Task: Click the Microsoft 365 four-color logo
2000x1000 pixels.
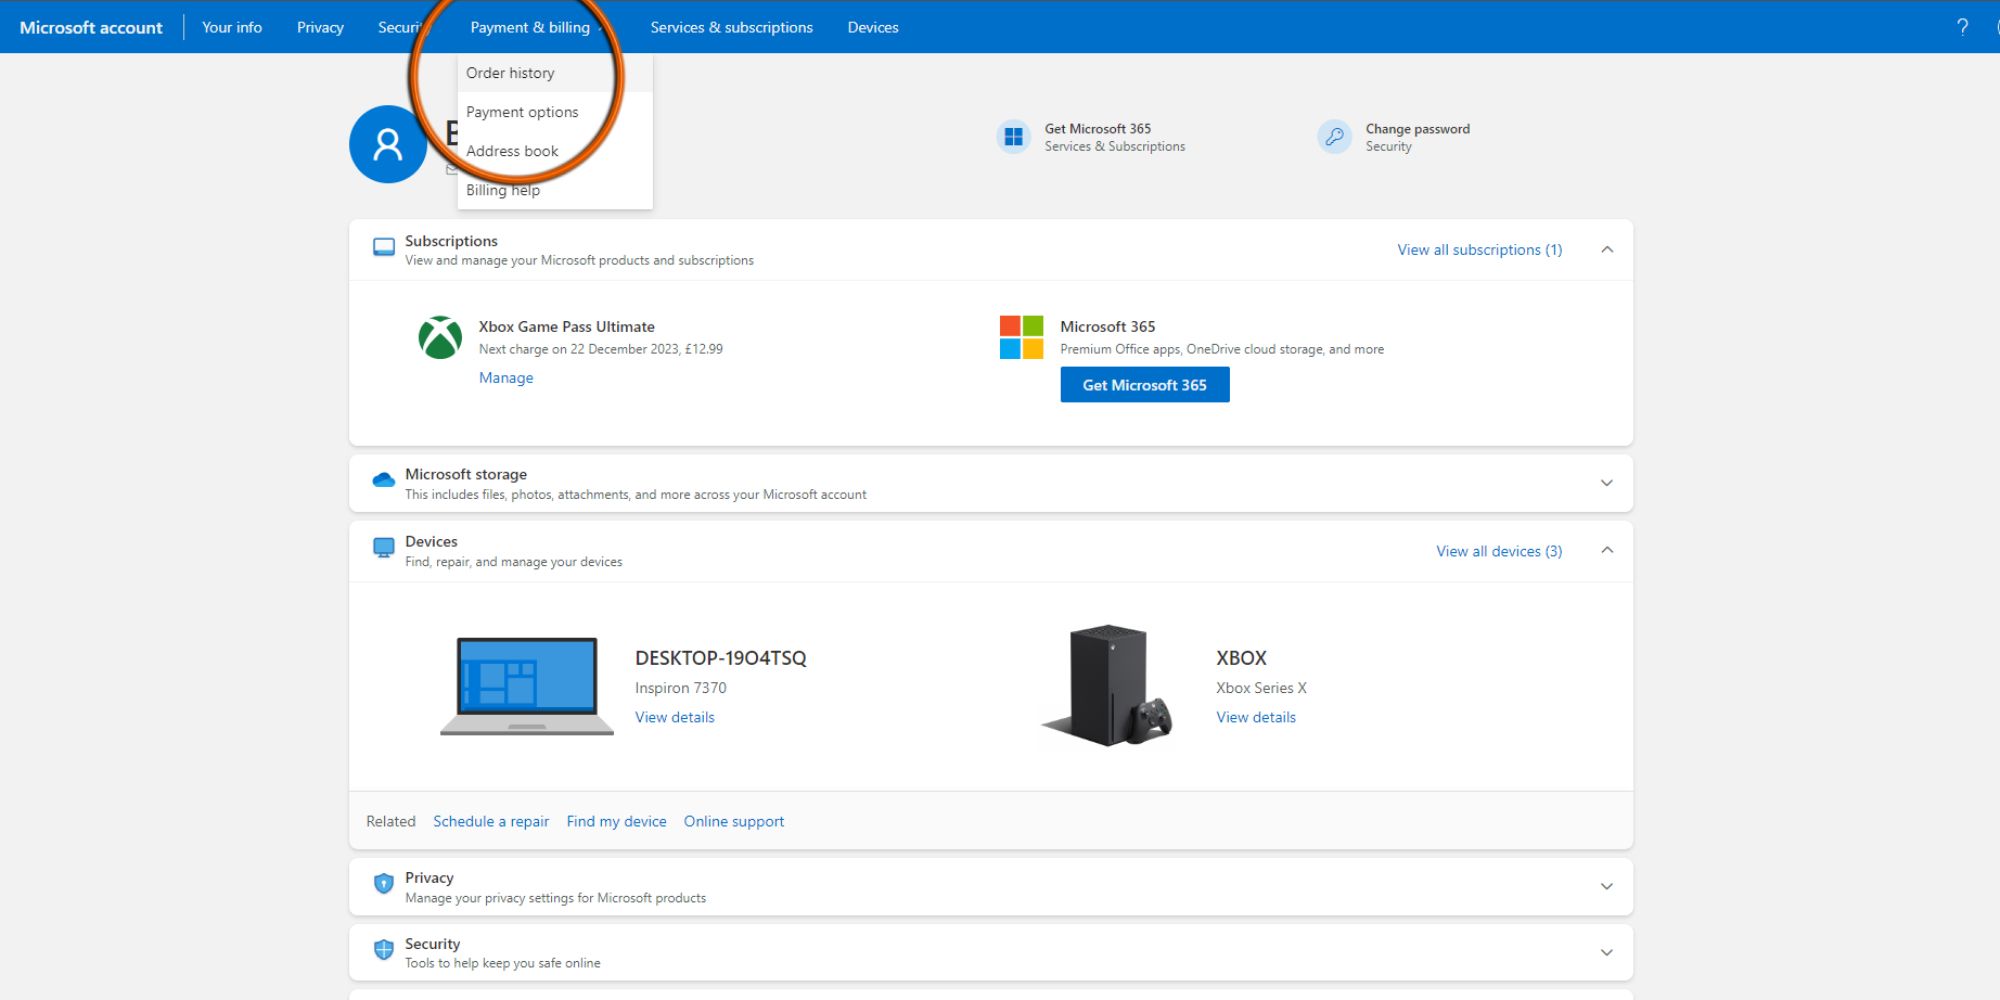Action: pyautogui.click(x=1021, y=337)
